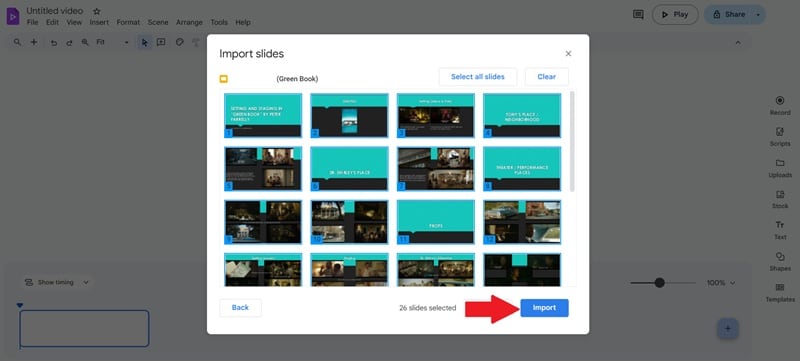This screenshot has height=361, width=800.
Task: Open the Text panel in the sidebar
Action: [x=780, y=230]
